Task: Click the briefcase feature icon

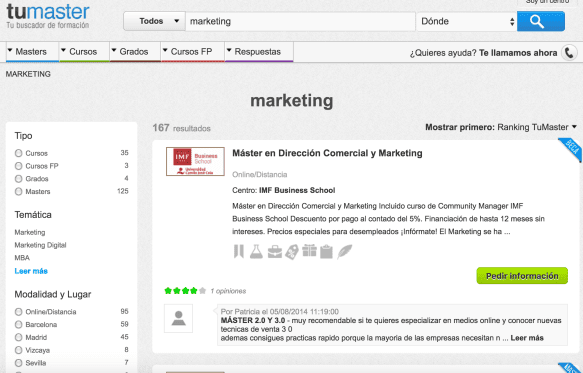Action: coord(275,252)
